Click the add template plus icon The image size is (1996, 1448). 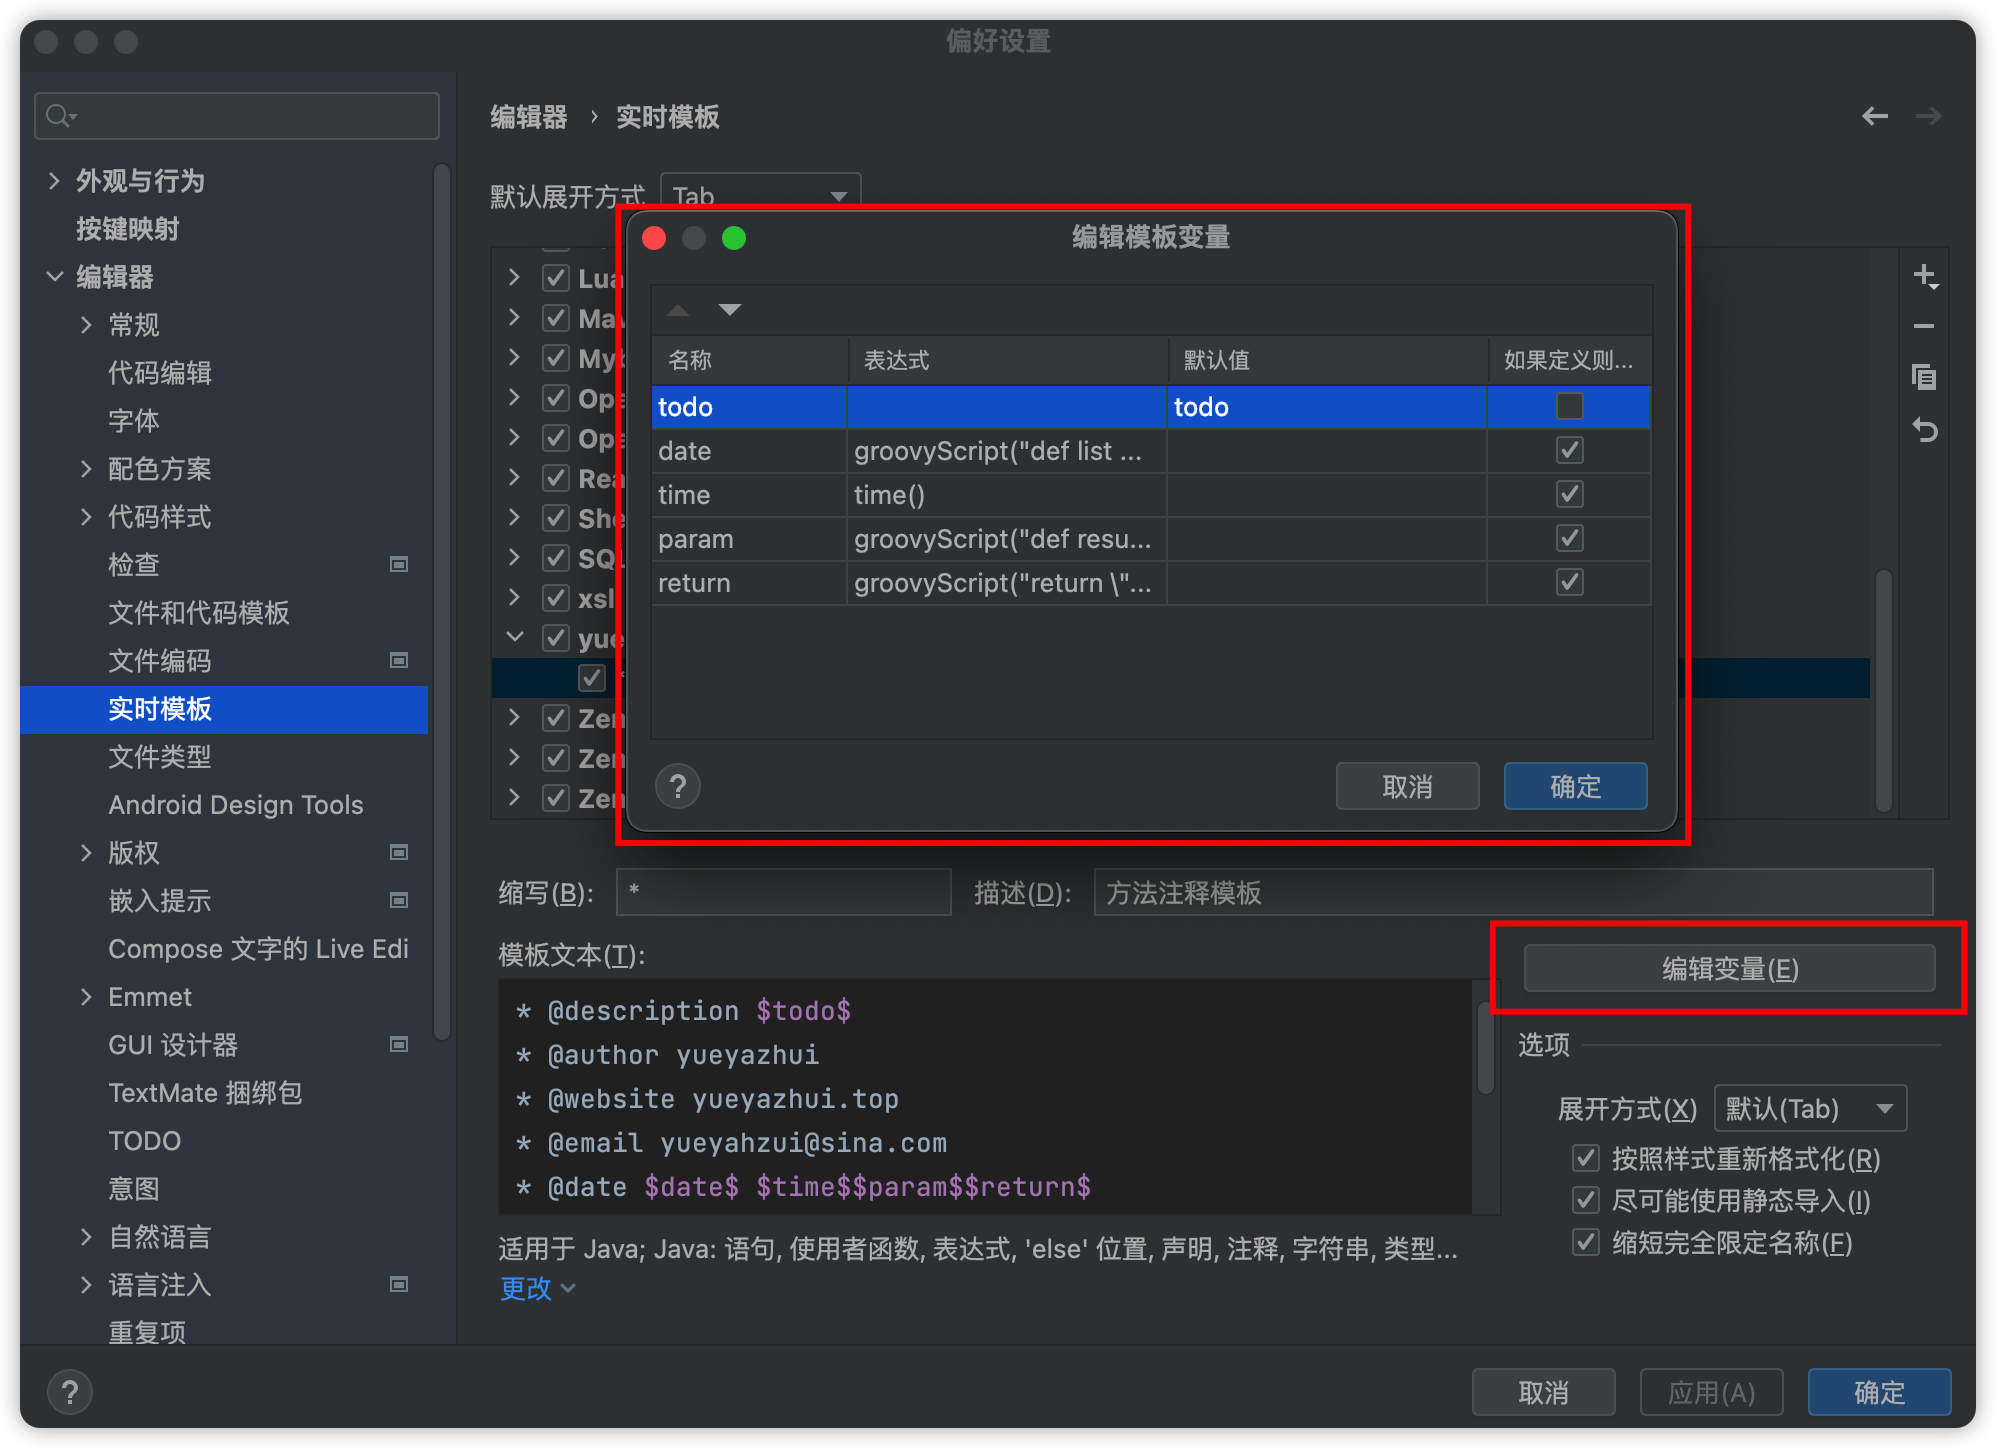pyautogui.click(x=1925, y=277)
